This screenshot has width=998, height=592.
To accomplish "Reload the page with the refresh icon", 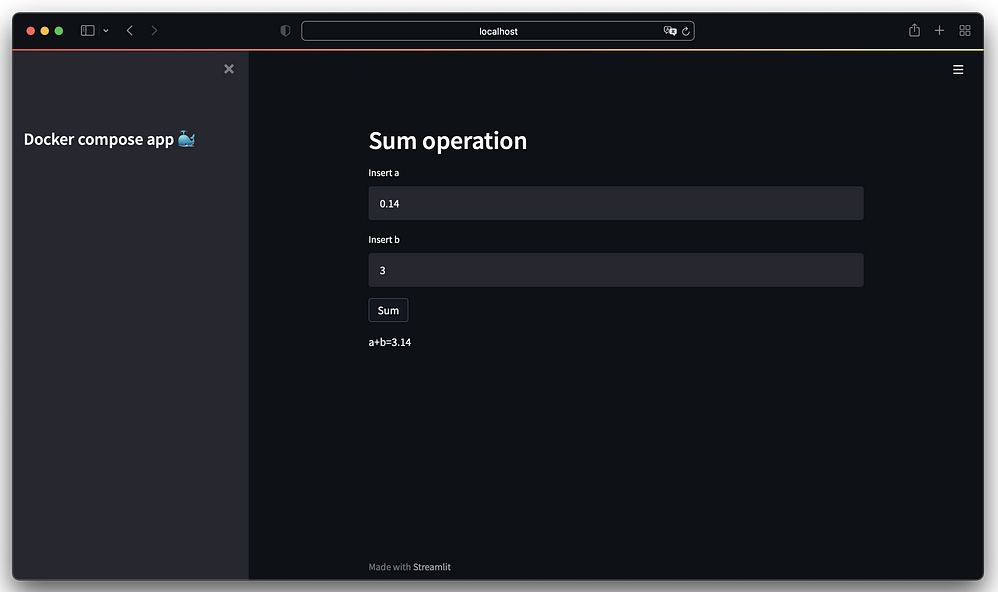I will 685,31.
